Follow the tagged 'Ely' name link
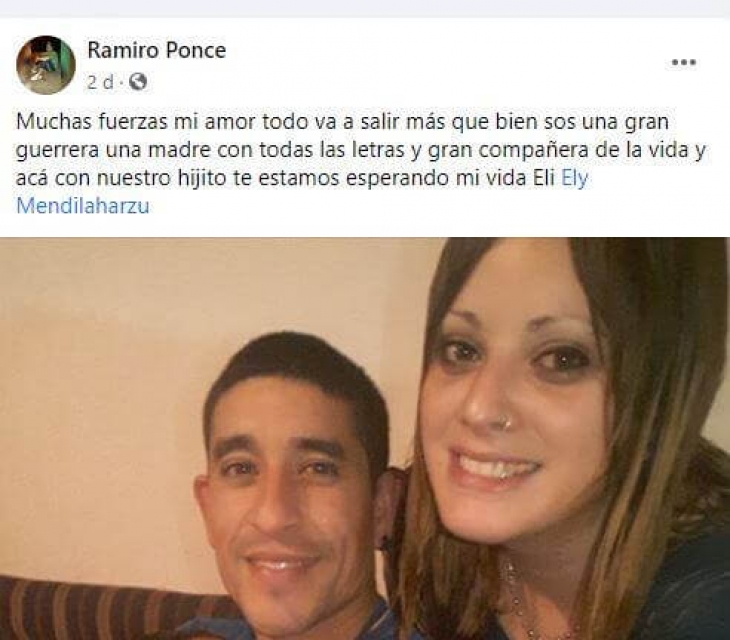Image resolution: width=730 pixels, height=640 pixels. pyautogui.click(x=575, y=178)
